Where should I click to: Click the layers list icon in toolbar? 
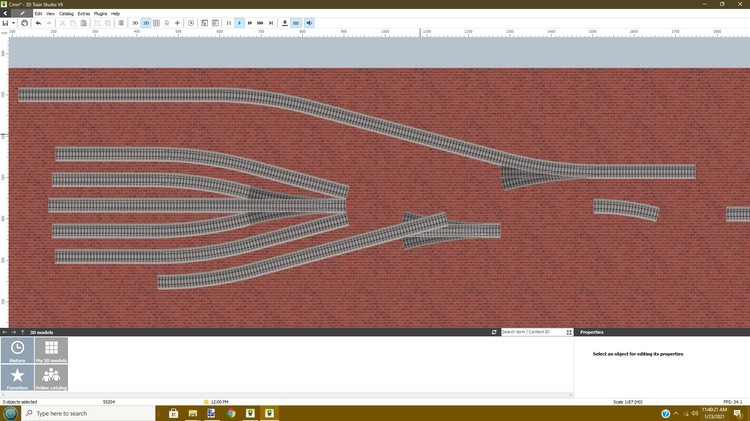(121, 23)
